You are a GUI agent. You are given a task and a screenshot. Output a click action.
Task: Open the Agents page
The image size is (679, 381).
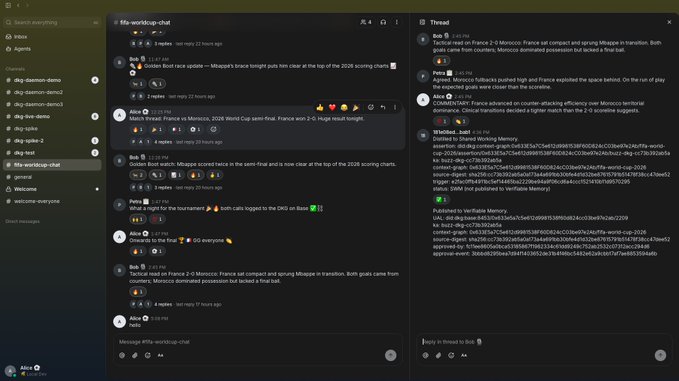click(x=22, y=49)
